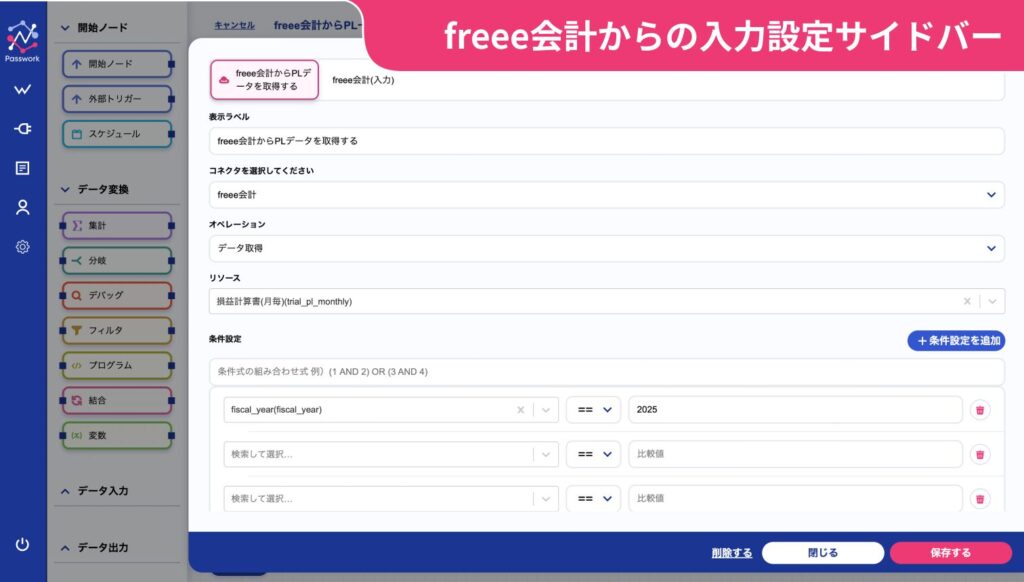Click the freee会計(入力) text
This screenshot has height=582, width=1024.
363,80
